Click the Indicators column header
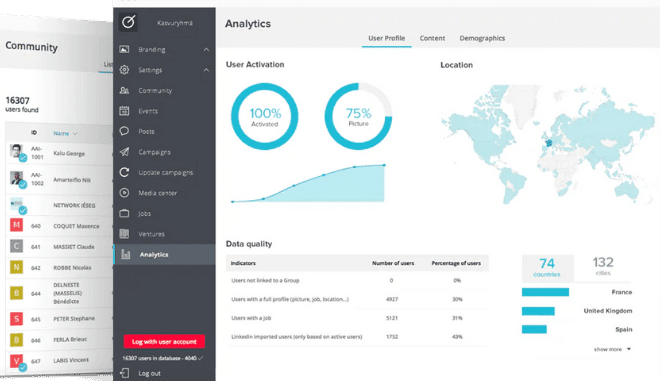Screen dimensions: 661x381 (x=243, y=263)
